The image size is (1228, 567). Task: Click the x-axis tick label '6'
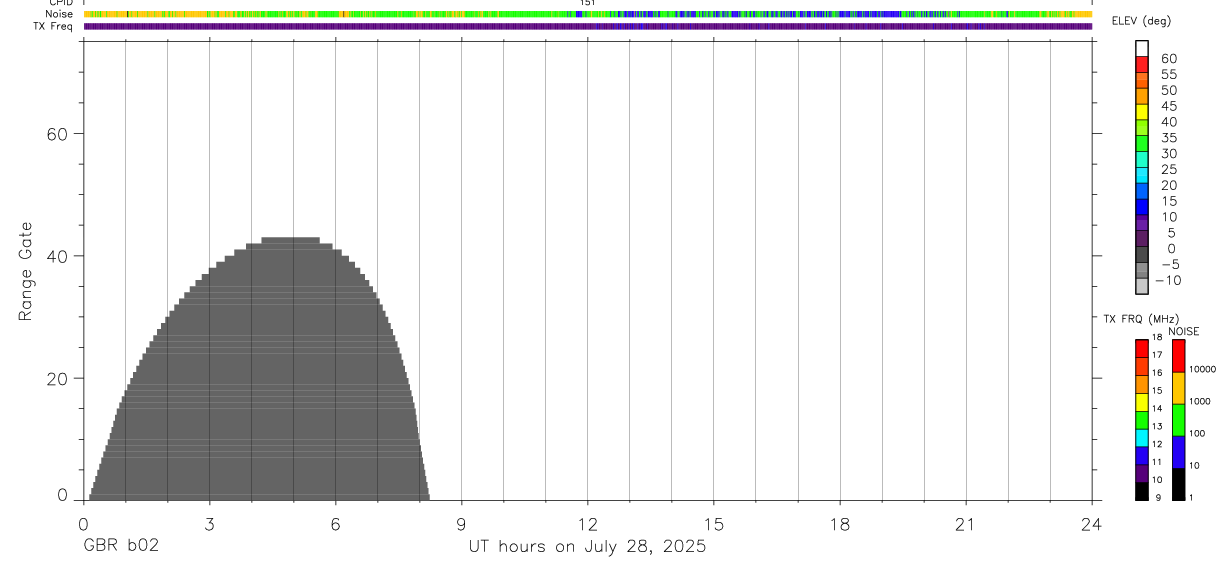[x=335, y=525]
